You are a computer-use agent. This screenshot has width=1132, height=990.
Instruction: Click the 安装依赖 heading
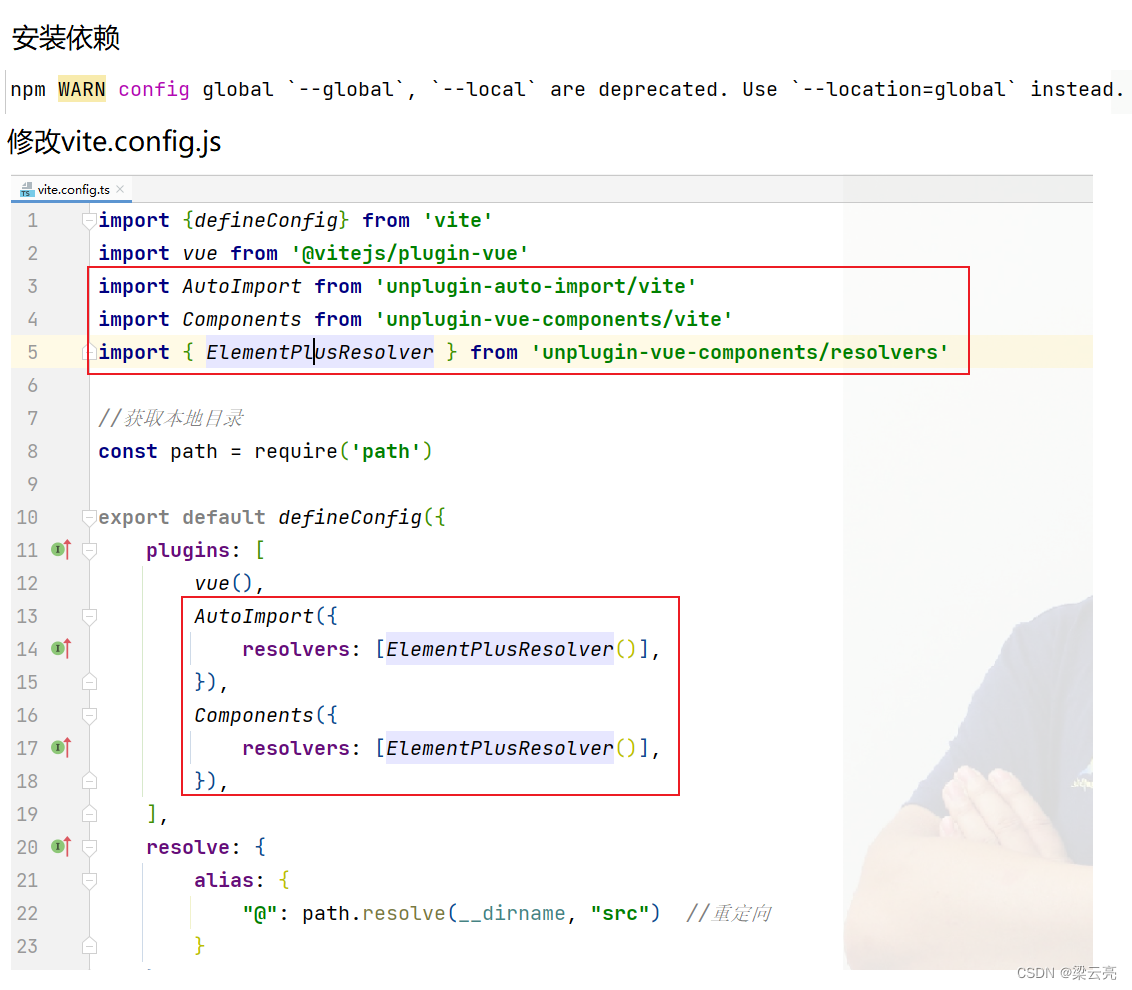[66, 38]
